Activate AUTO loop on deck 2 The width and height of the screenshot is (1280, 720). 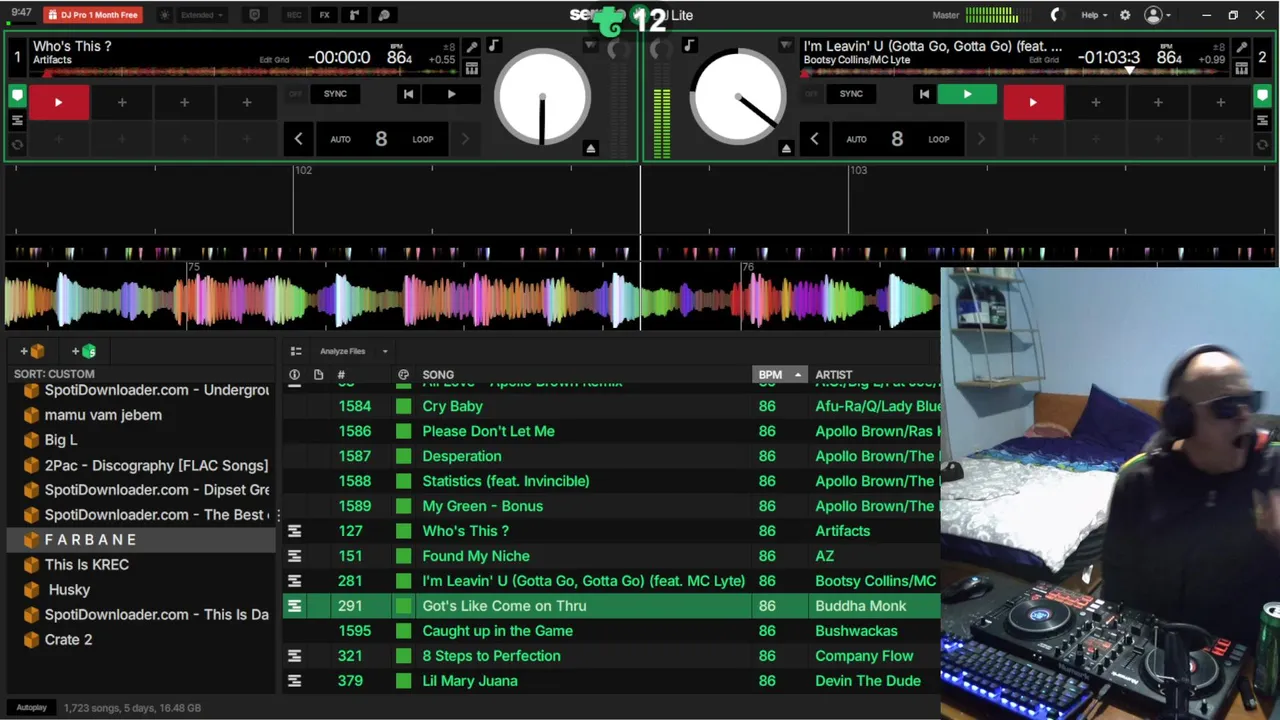coord(857,139)
